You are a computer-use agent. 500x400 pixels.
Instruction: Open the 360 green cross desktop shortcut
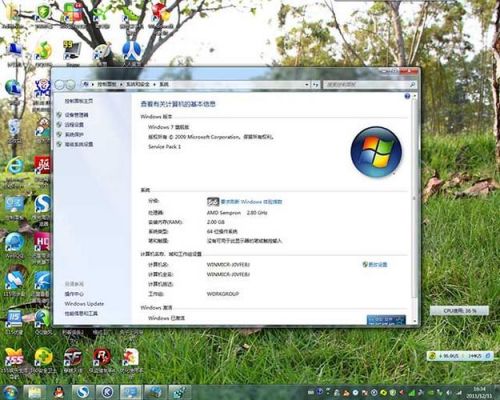[x=43, y=358]
